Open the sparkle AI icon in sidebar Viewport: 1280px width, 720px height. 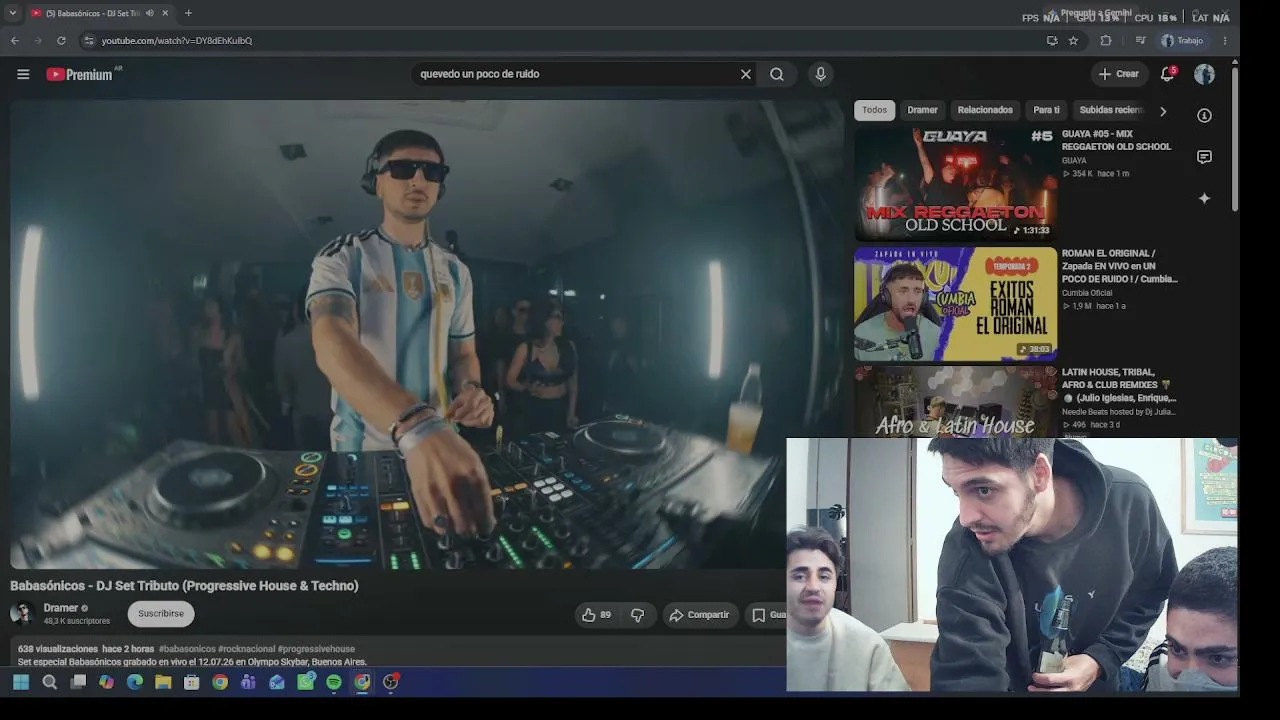pyautogui.click(x=1204, y=198)
